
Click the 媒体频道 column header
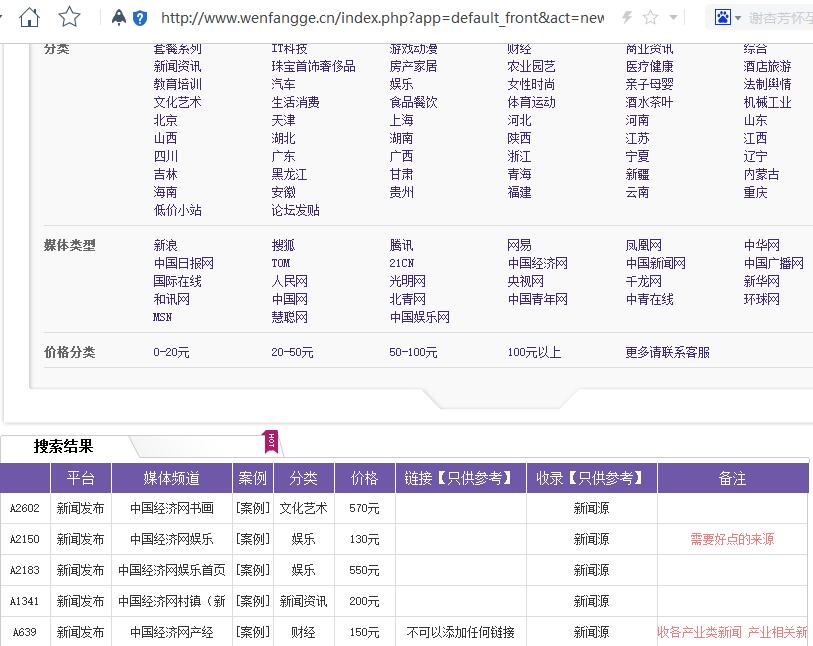[172, 478]
